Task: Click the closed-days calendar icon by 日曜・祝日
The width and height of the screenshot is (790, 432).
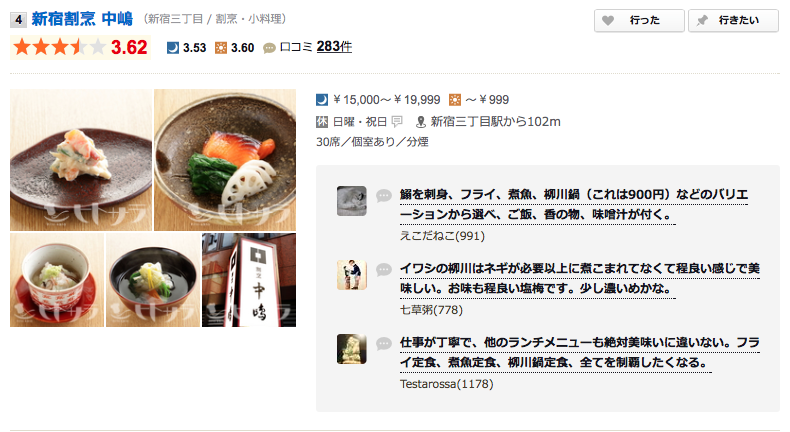Action: pyautogui.click(x=321, y=121)
